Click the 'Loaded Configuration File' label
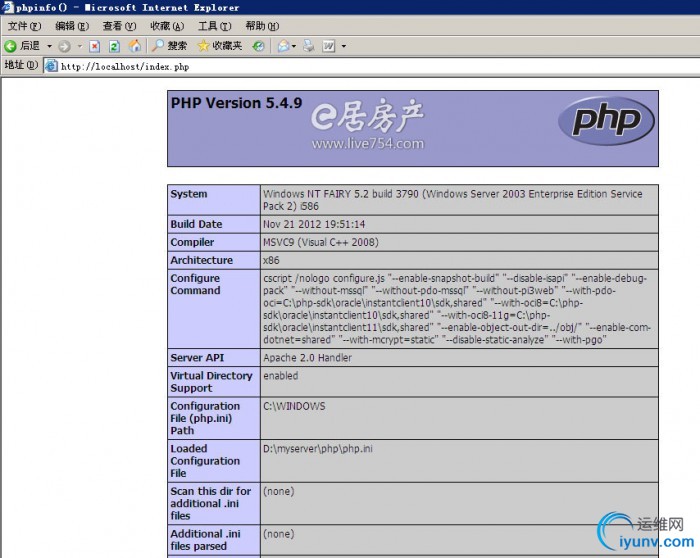Viewport: 700px width, 558px height. (x=205, y=461)
